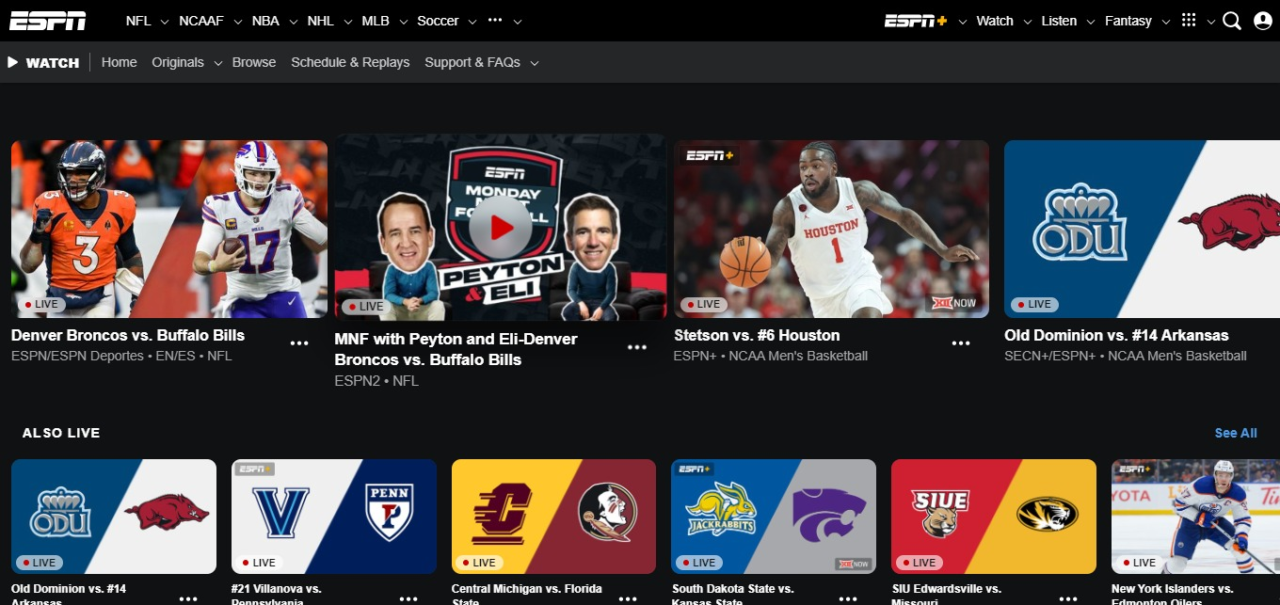Open the NBA menu
1280x605 pixels.
(266, 21)
